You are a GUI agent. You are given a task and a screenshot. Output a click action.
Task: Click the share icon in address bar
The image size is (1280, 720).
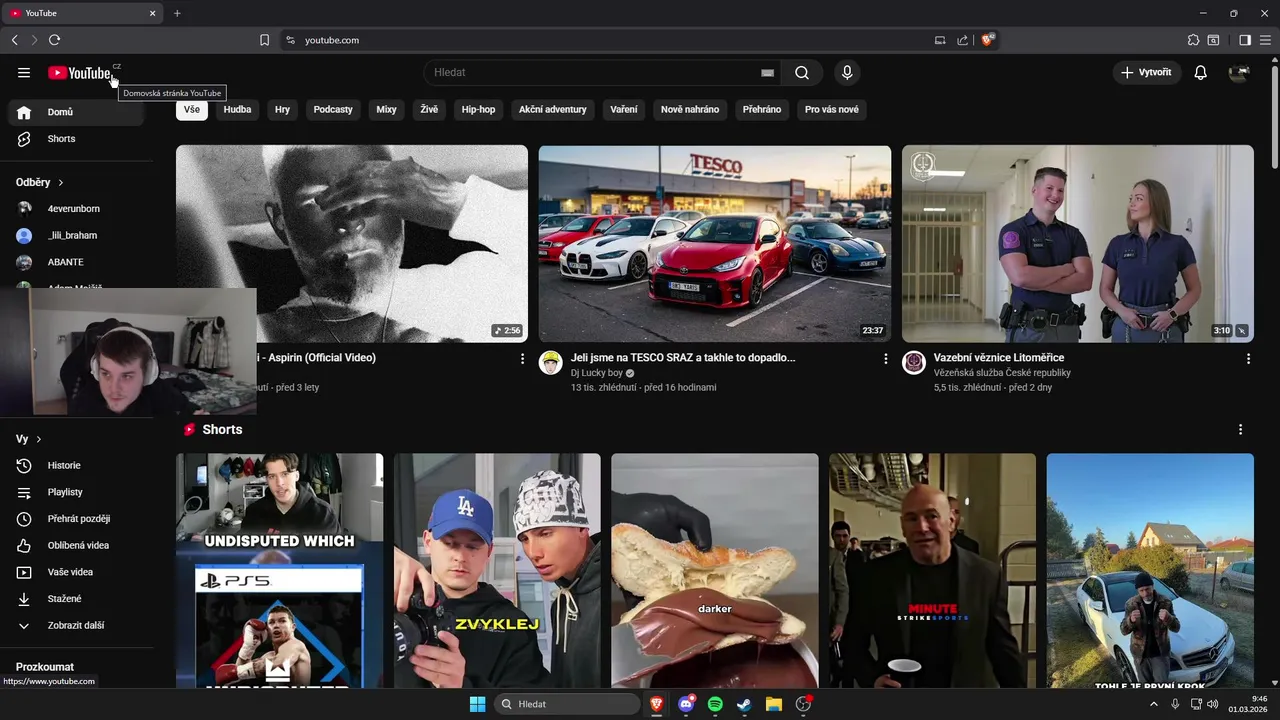[x=962, y=40]
